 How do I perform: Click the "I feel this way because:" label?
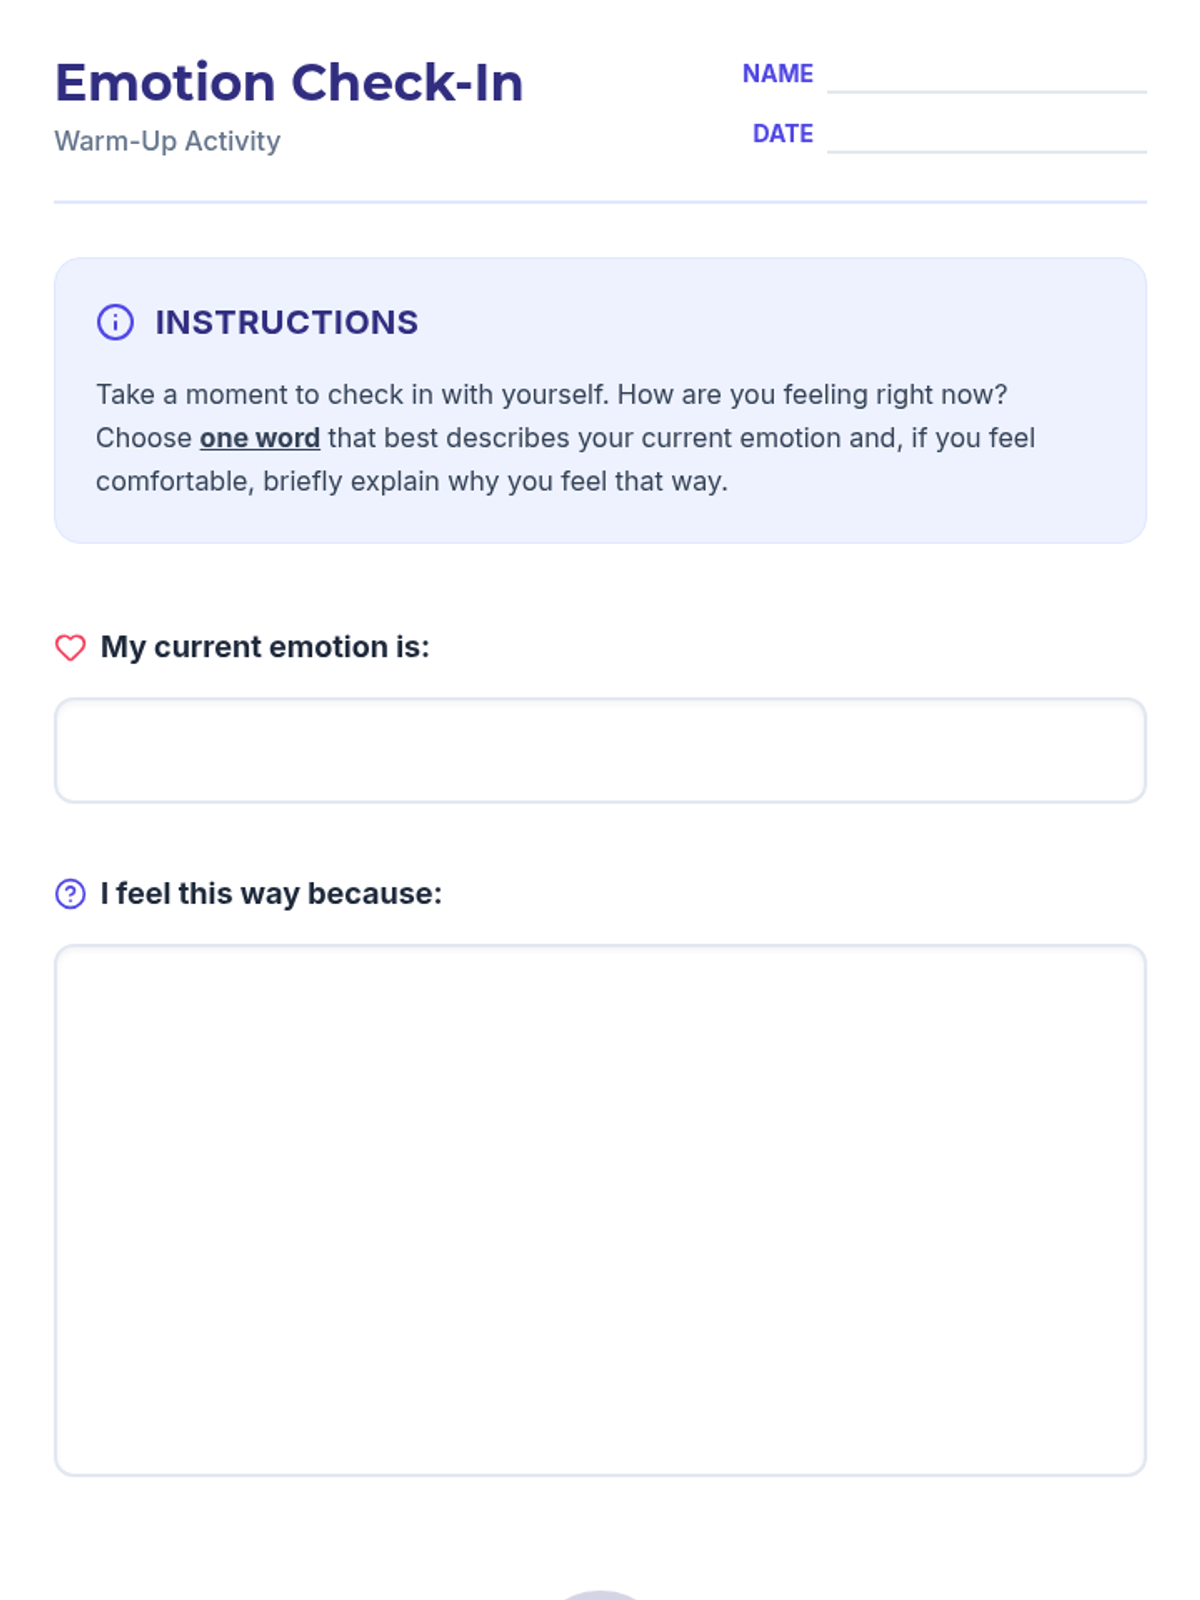(271, 893)
